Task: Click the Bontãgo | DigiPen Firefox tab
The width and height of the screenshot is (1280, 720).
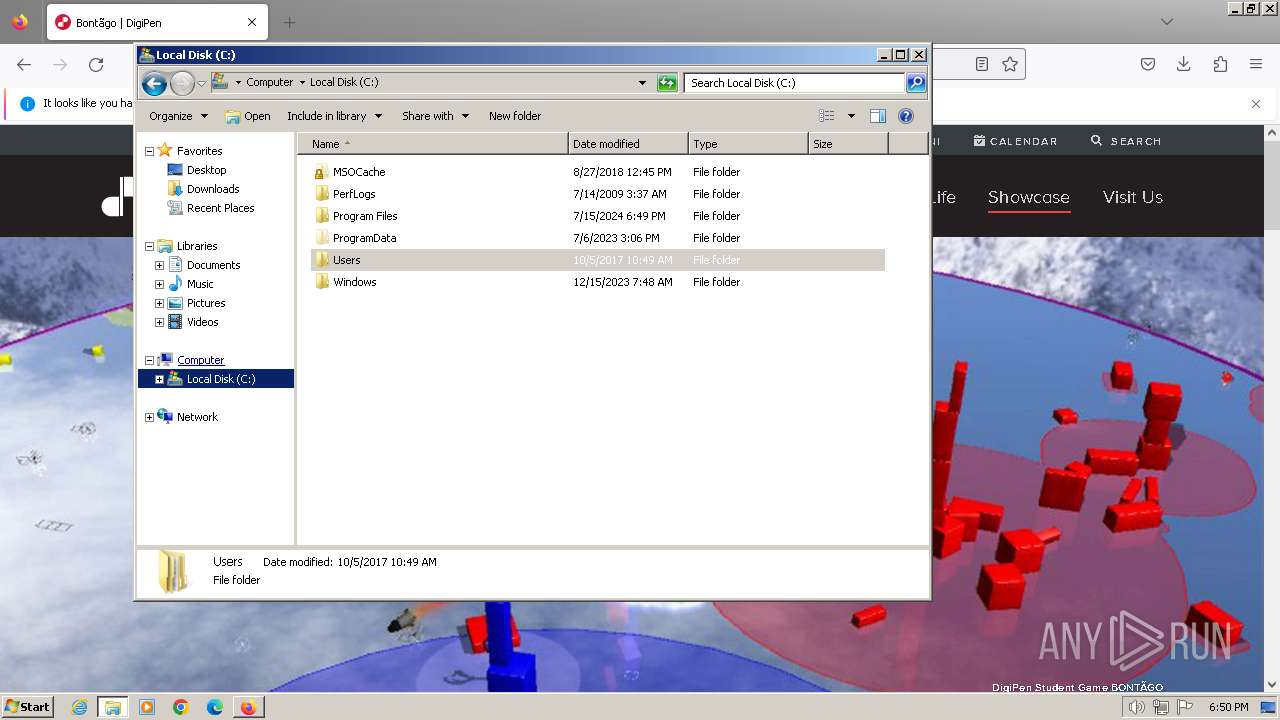Action: click(x=155, y=22)
